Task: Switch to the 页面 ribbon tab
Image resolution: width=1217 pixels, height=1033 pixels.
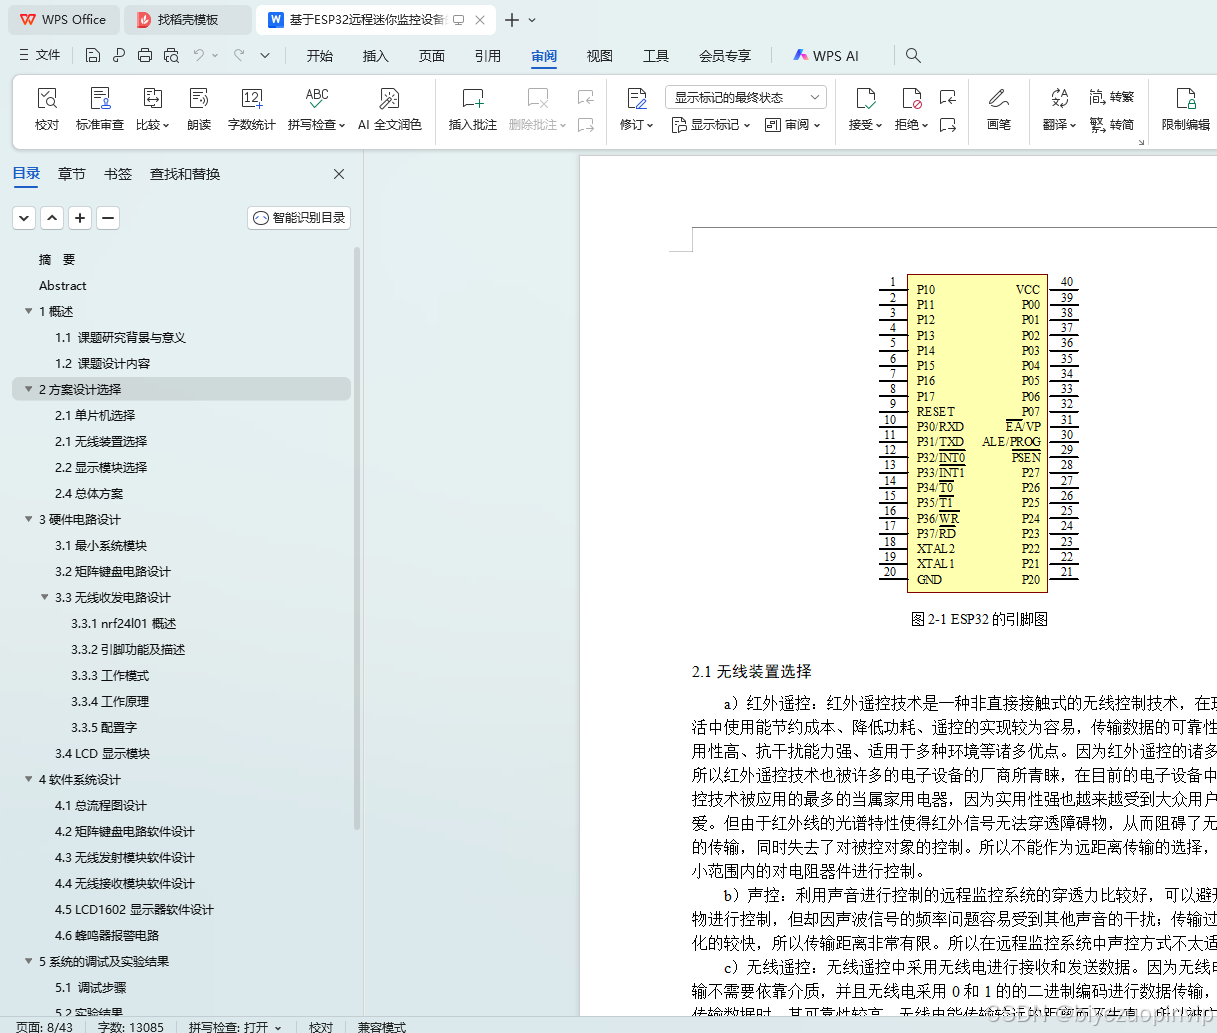Action: point(432,56)
